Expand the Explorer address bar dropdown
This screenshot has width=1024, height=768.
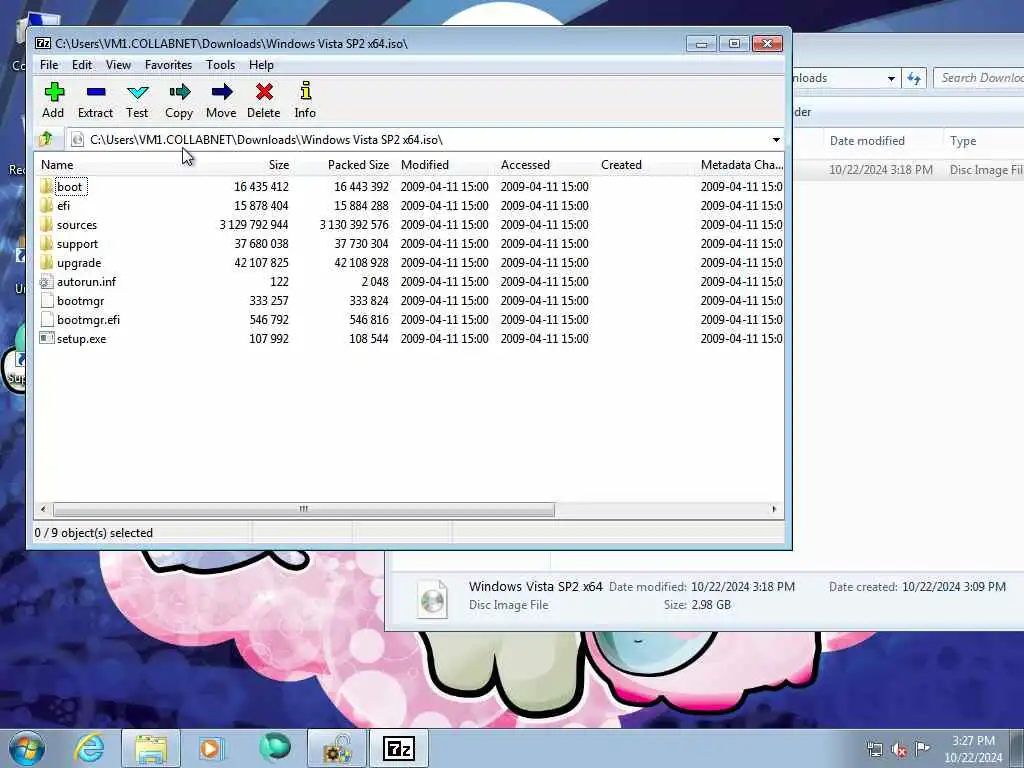(891, 78)
